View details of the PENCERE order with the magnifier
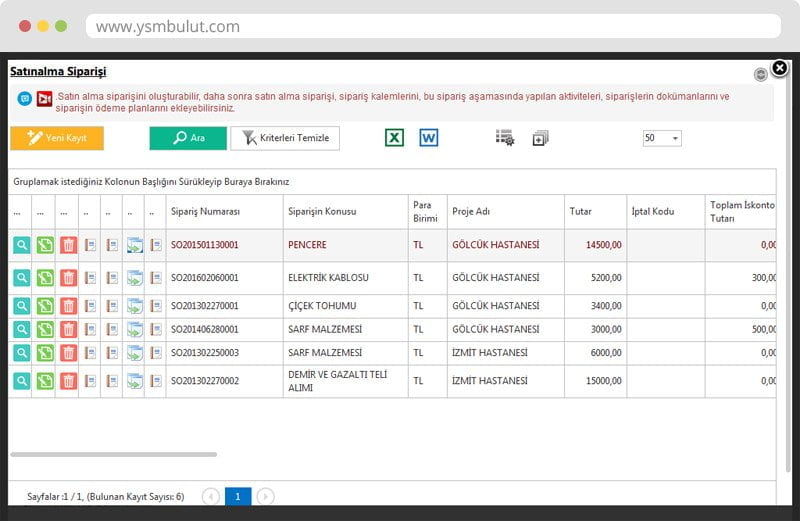Image resolution: width=800 pixels, height=521 pixels. tap(22, 244)
